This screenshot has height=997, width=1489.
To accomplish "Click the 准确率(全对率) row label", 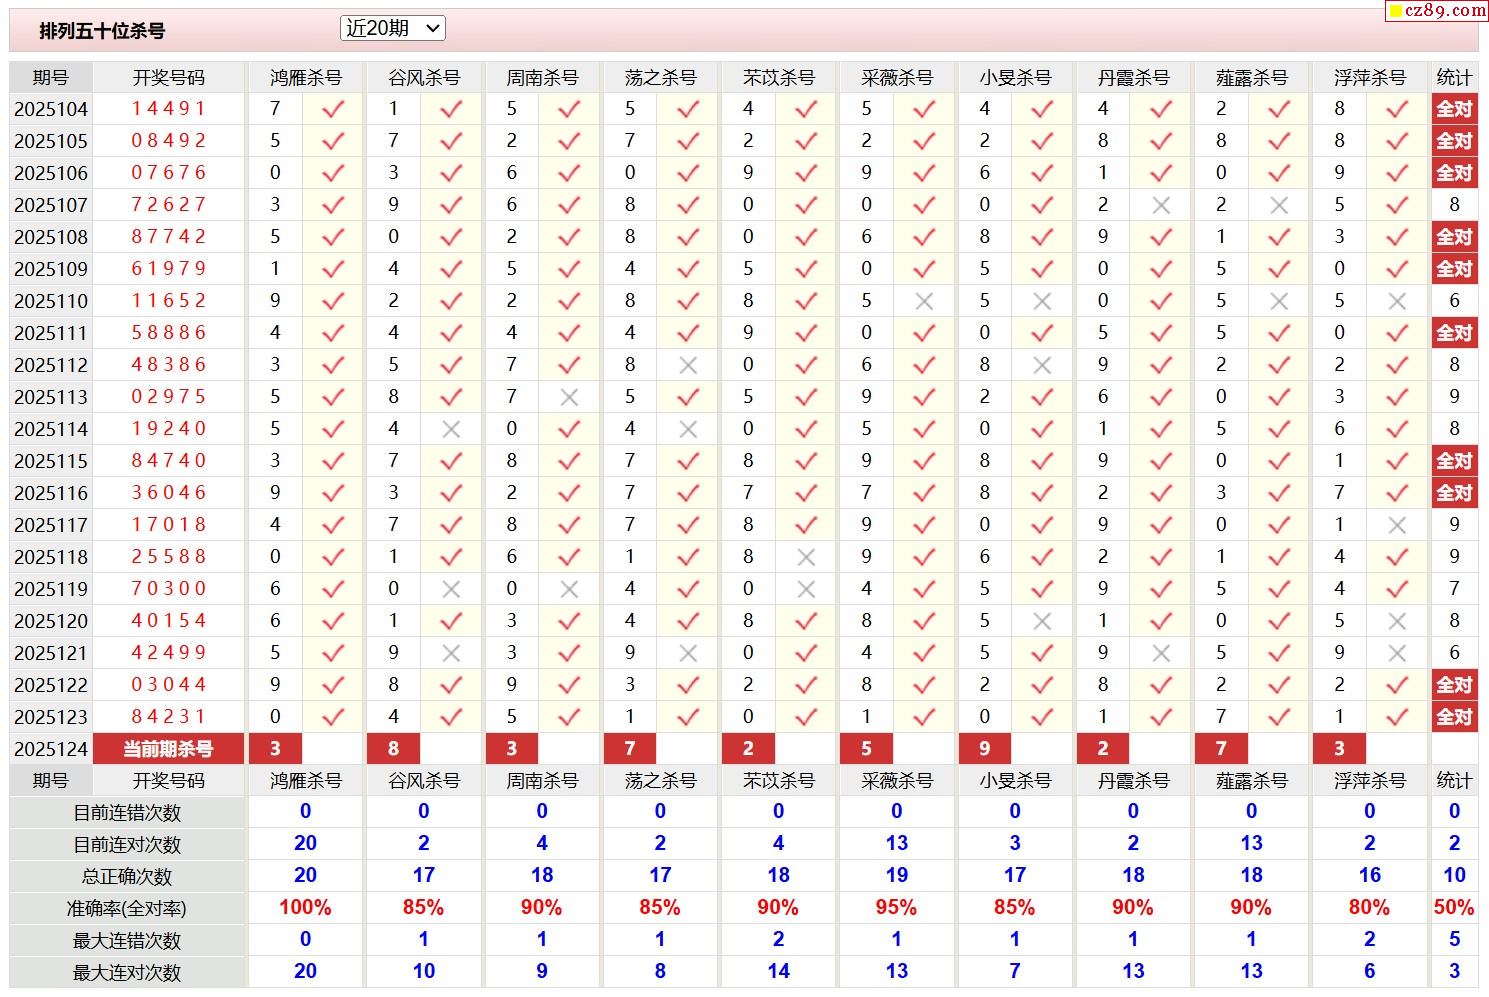I will (x=127, y=909).
